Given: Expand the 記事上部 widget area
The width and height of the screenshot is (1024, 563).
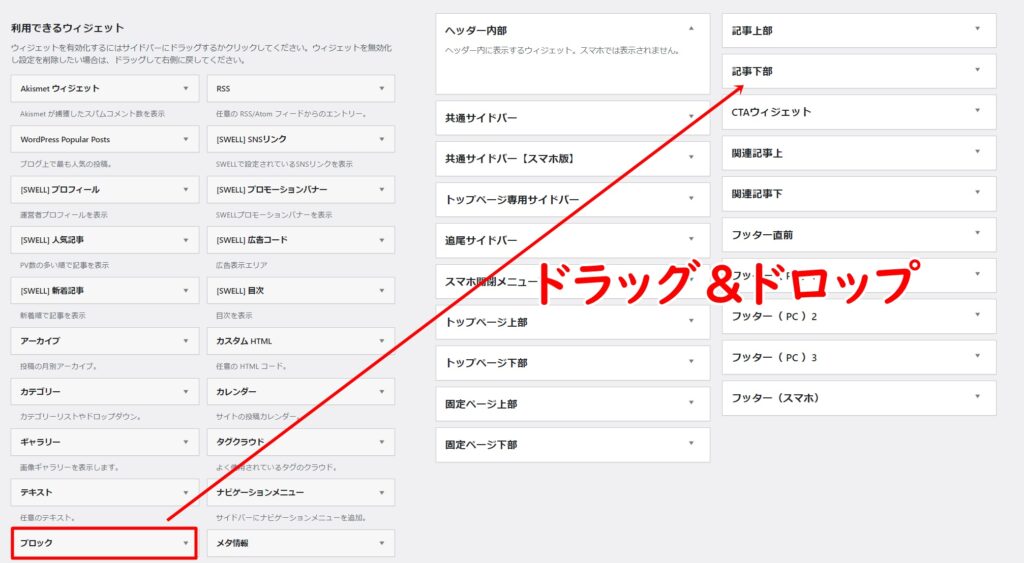Looking at the screenshot, I should pyautogui.click(x=977, y=30).
